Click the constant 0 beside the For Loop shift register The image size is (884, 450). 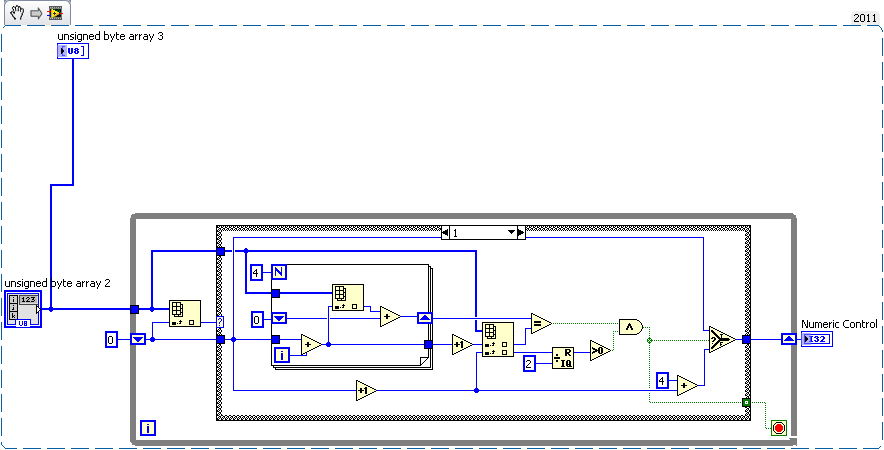point(257,321)
